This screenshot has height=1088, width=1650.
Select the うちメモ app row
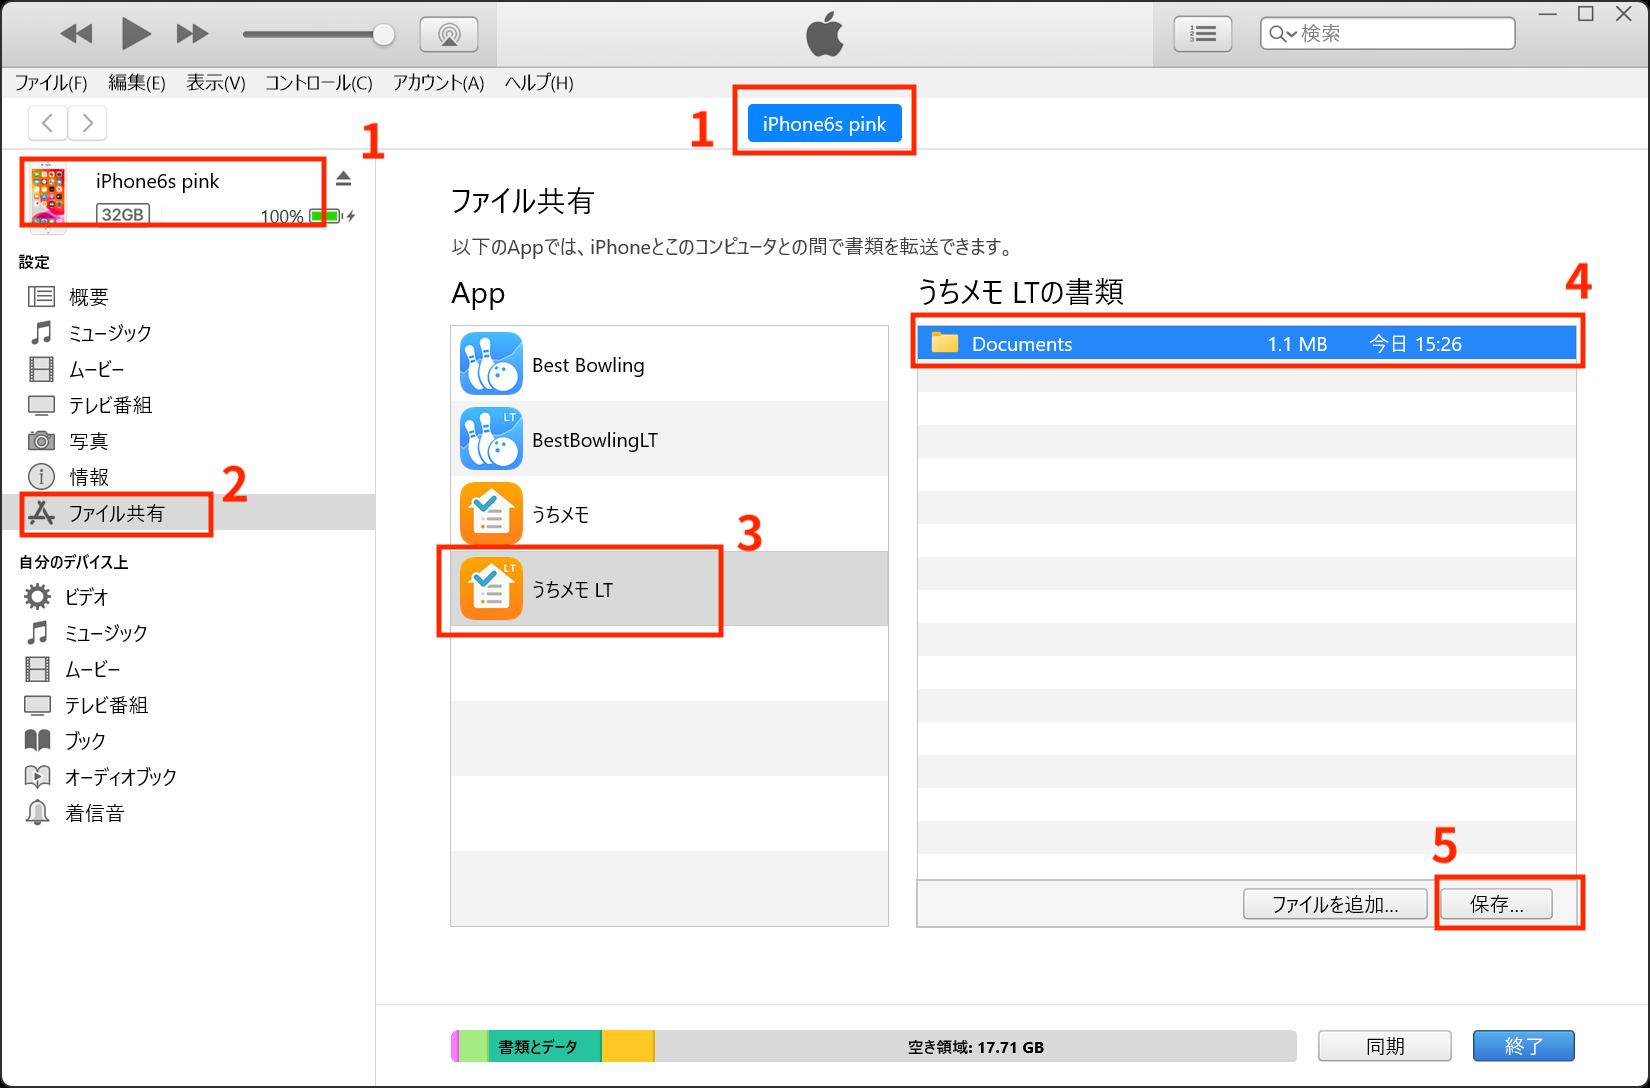coord(669,514)
